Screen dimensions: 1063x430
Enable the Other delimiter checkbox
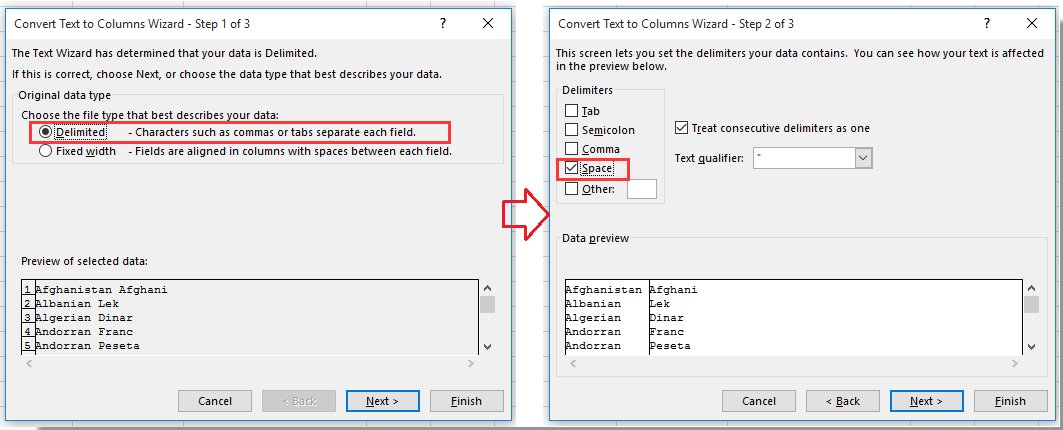(572, 188)
